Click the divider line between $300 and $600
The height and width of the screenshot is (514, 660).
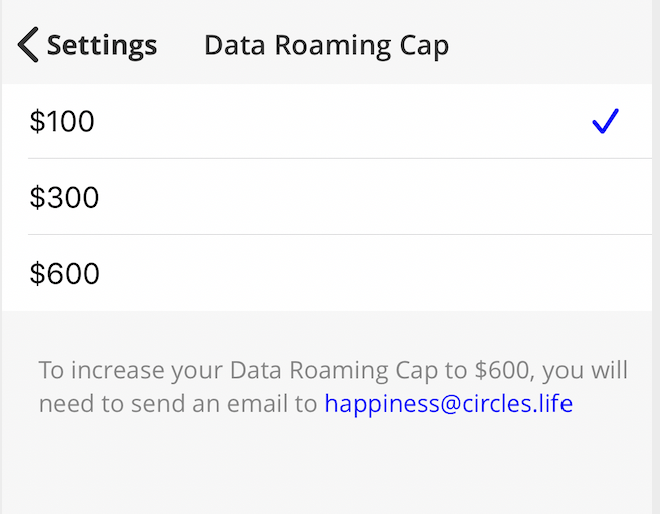coord(340,234)
